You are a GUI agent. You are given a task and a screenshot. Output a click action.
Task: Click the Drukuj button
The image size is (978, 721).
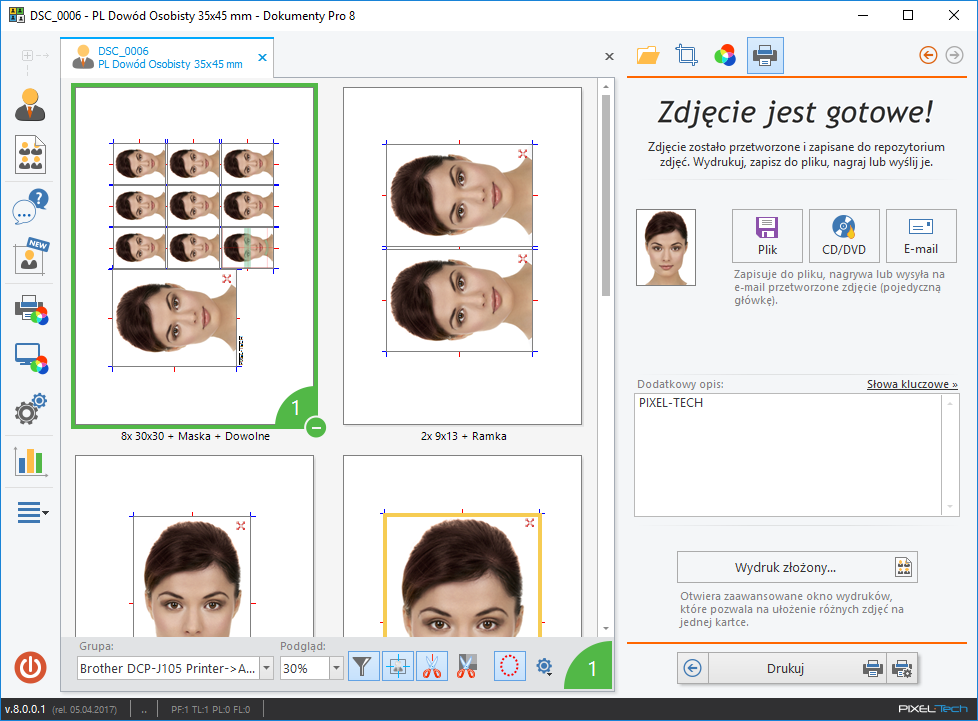point(785,668)
